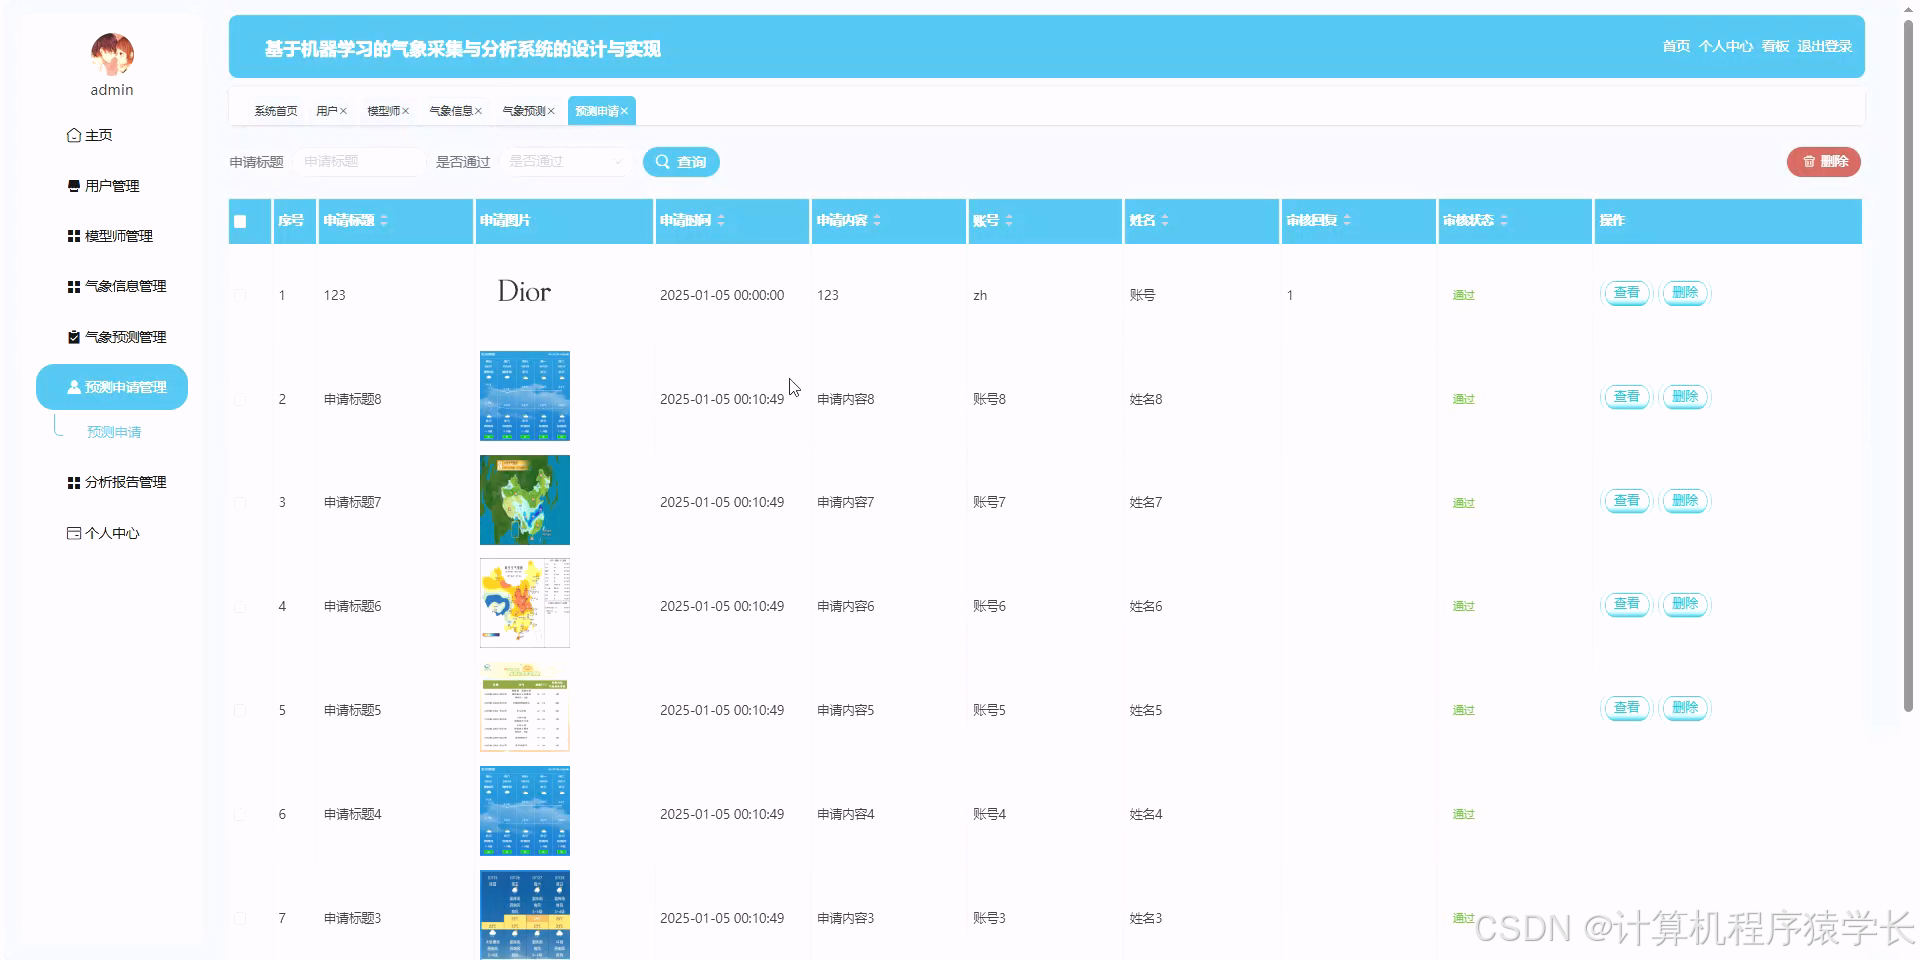1920x960 pixels.
Task: Click the grid icon beside 模型师管理
Action: tap(74, 236)
